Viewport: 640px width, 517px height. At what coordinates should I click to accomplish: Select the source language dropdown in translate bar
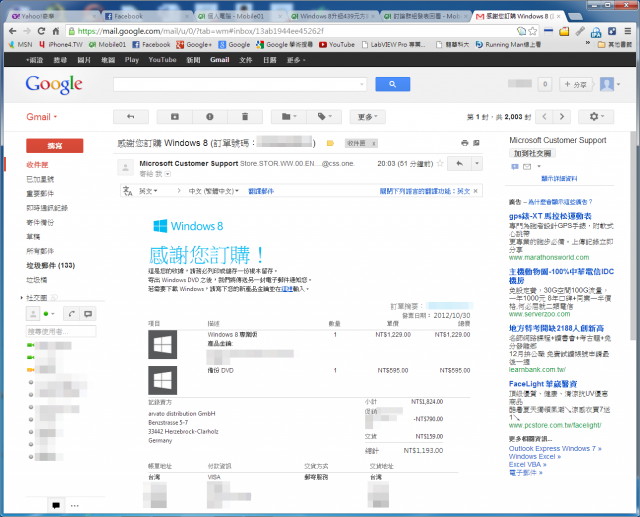point(148,191)
